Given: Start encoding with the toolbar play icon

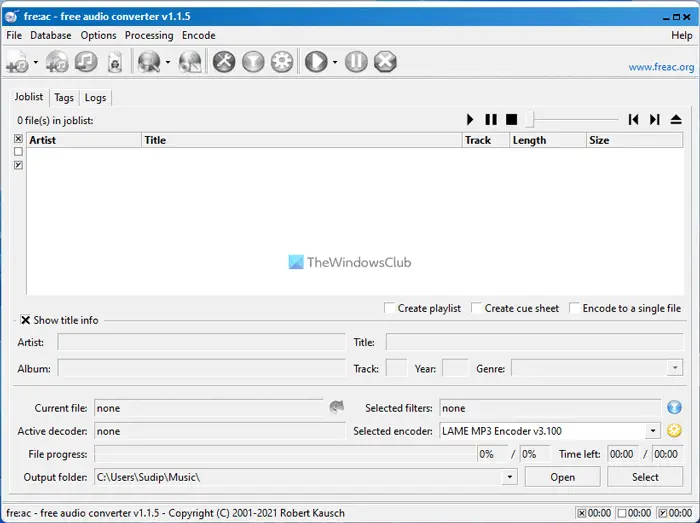Looking at the screenshot, I should 316,62.
